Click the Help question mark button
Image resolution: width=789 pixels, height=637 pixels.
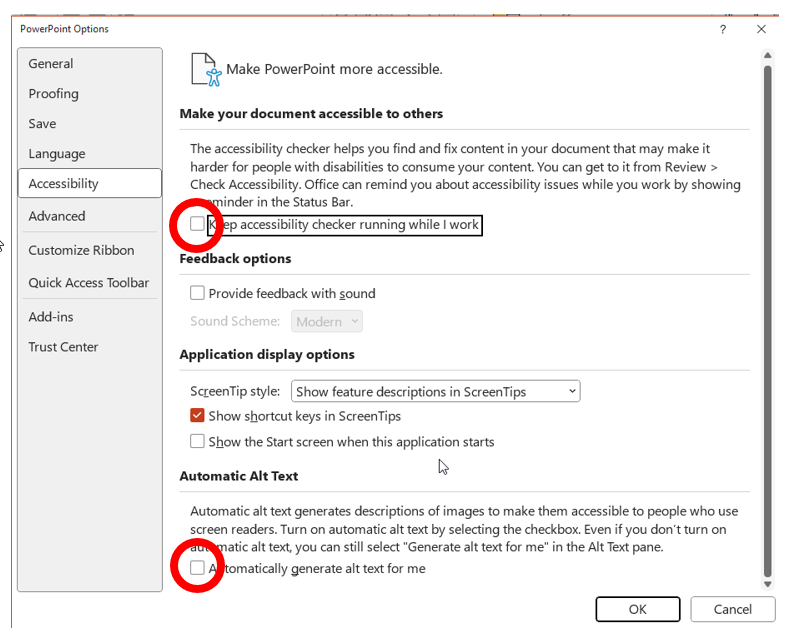click(723, 30)
